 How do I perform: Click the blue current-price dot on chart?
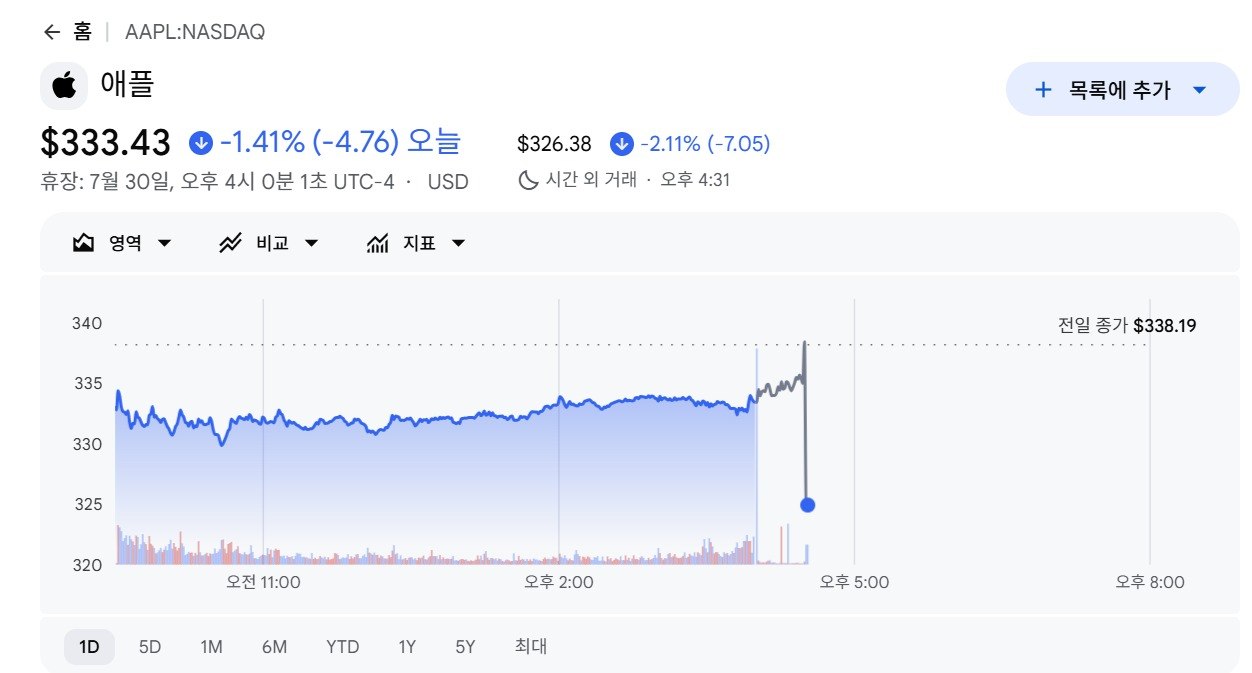808,505
